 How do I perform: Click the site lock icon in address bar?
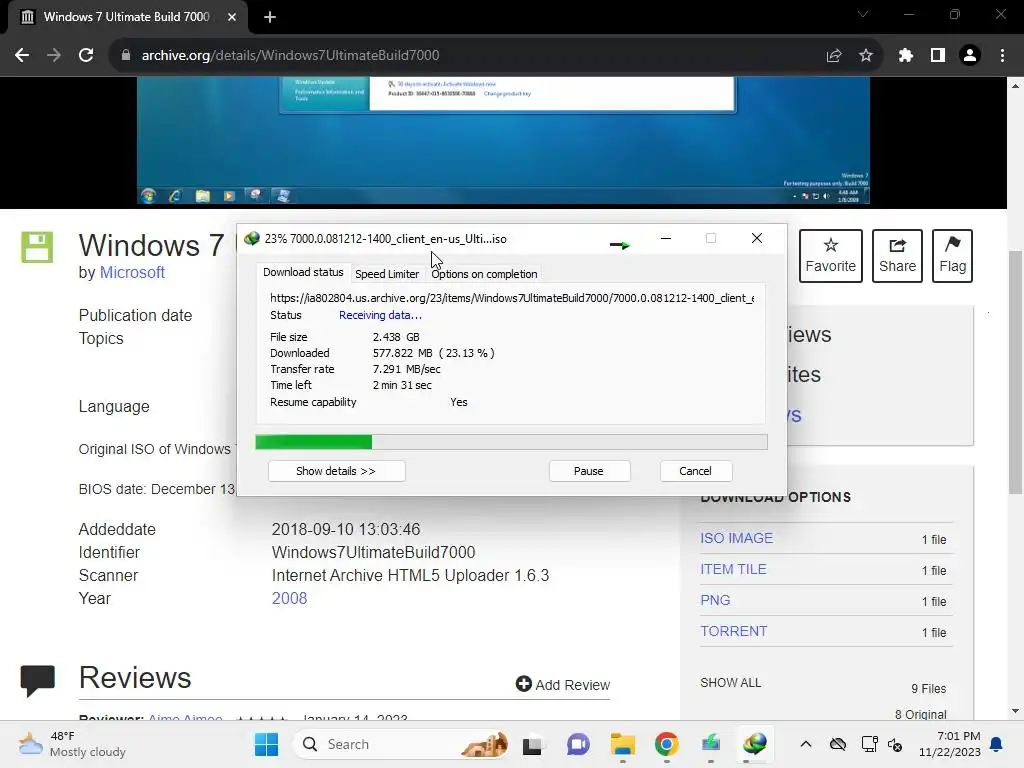126,56
